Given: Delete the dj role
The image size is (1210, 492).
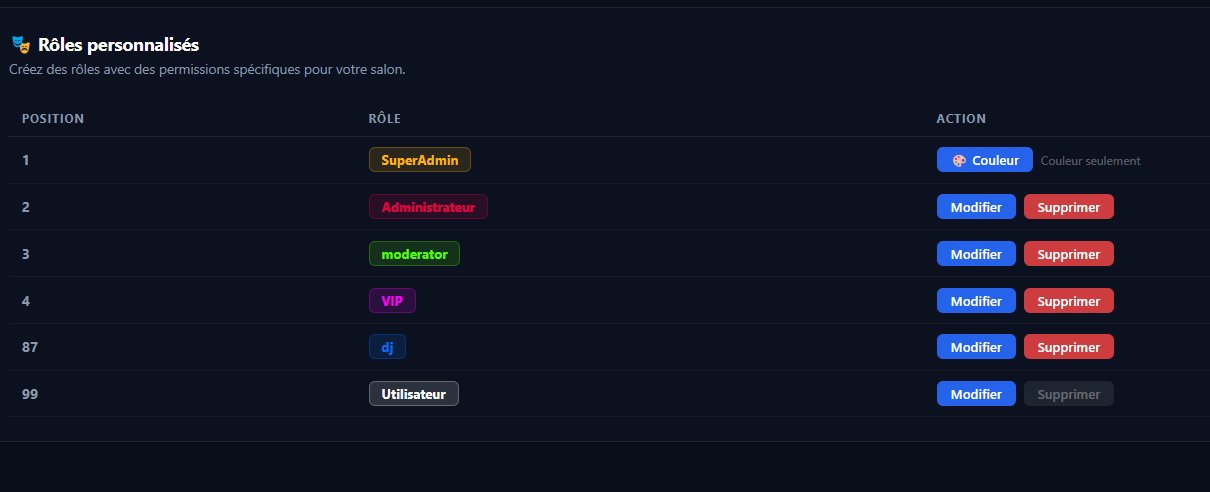Looking at the screenshot, I should pyautogui.click(x=1068, y=347).
